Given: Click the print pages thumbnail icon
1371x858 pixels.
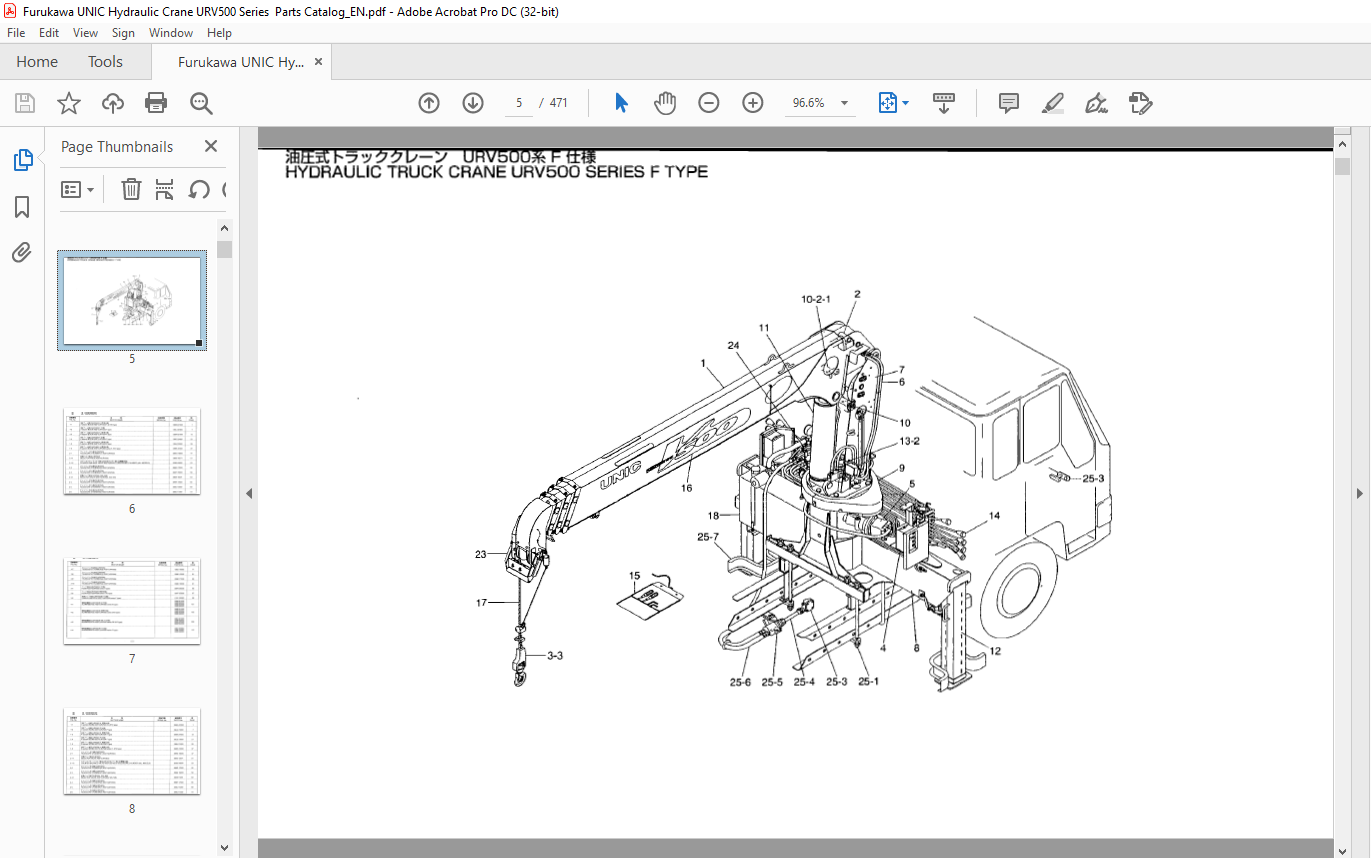Looking at the screenshot, I should coord(165,189).
